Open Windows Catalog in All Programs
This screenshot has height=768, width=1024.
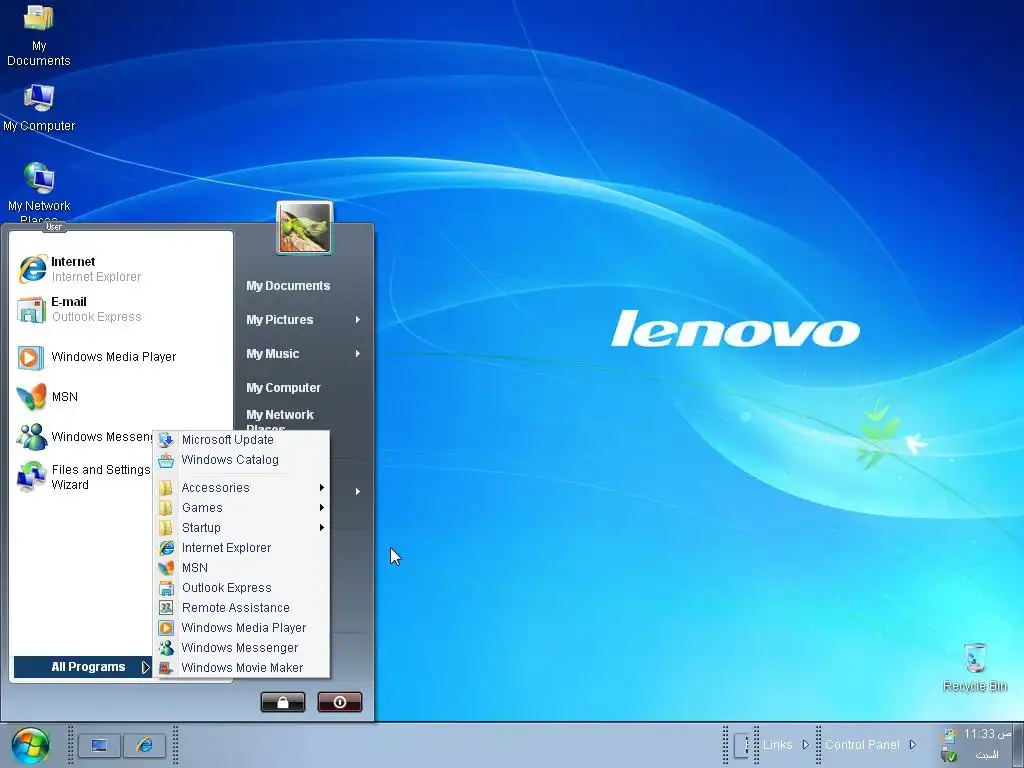click(242, 460)
